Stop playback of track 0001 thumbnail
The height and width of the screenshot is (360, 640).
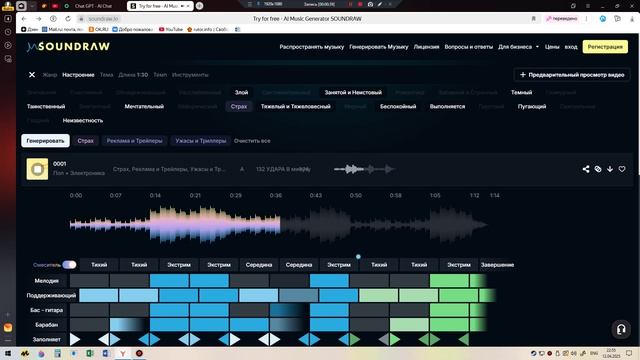click(x=37, y=169)
